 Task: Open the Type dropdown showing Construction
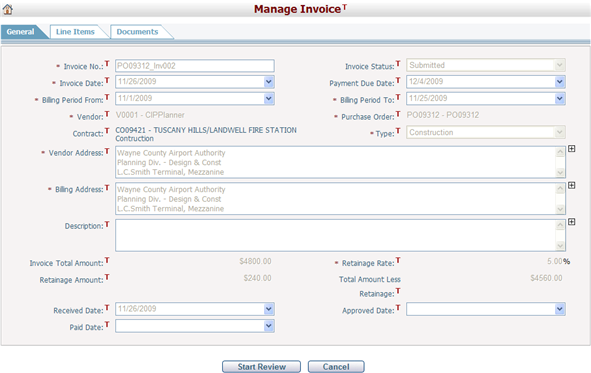[559, 132]
